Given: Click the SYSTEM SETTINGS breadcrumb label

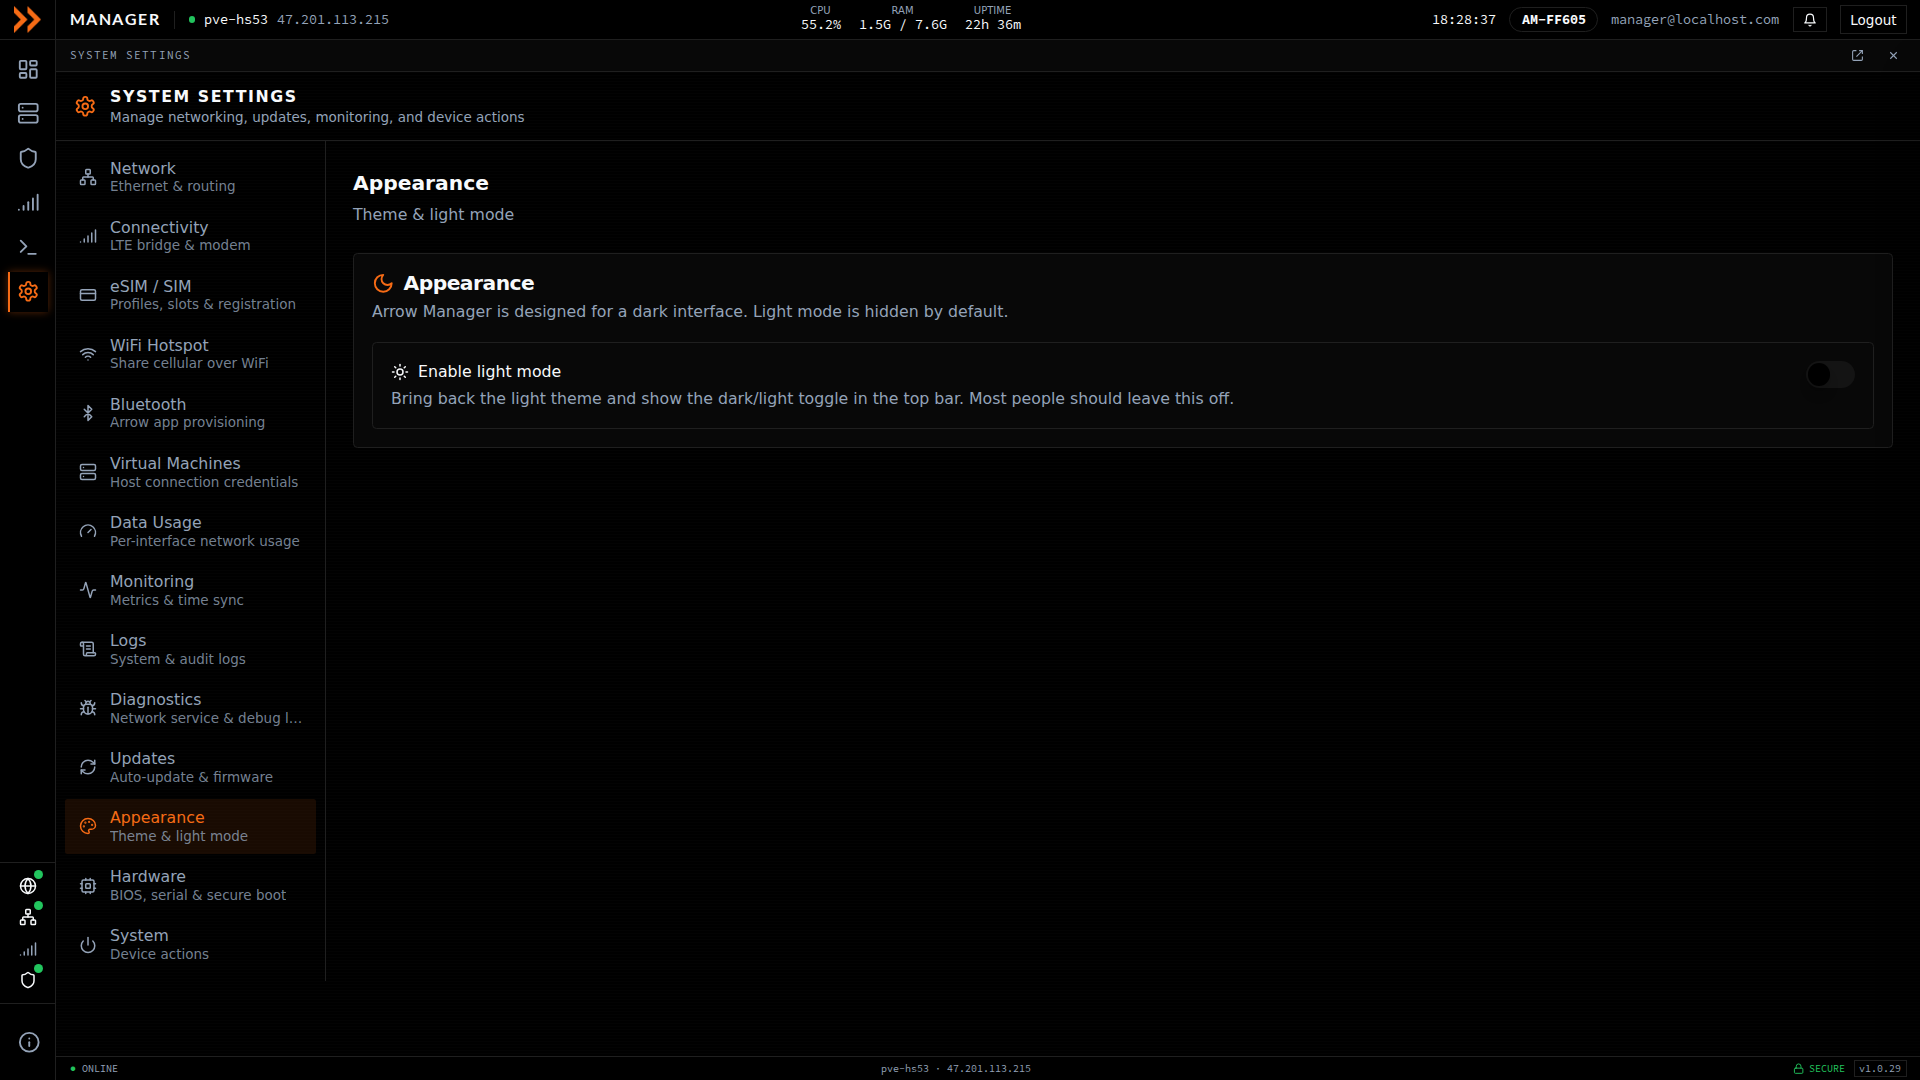Looking at the screenshot, I should (130, 56).
